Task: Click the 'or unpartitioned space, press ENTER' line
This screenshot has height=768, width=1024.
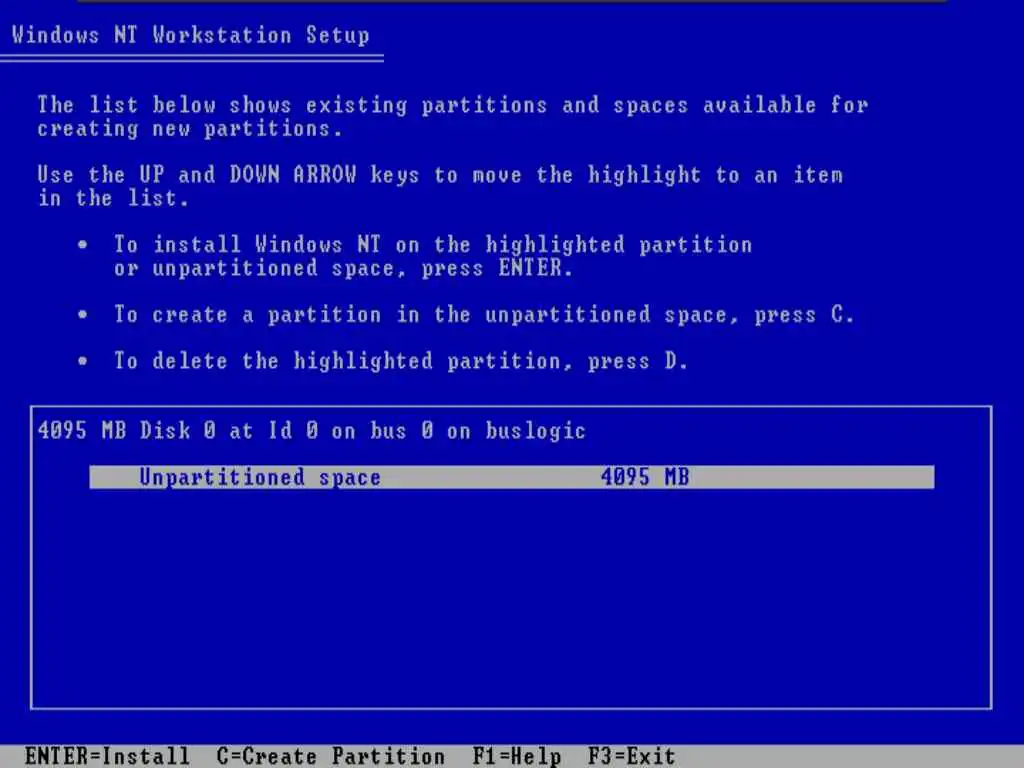Action: point(344,268)
